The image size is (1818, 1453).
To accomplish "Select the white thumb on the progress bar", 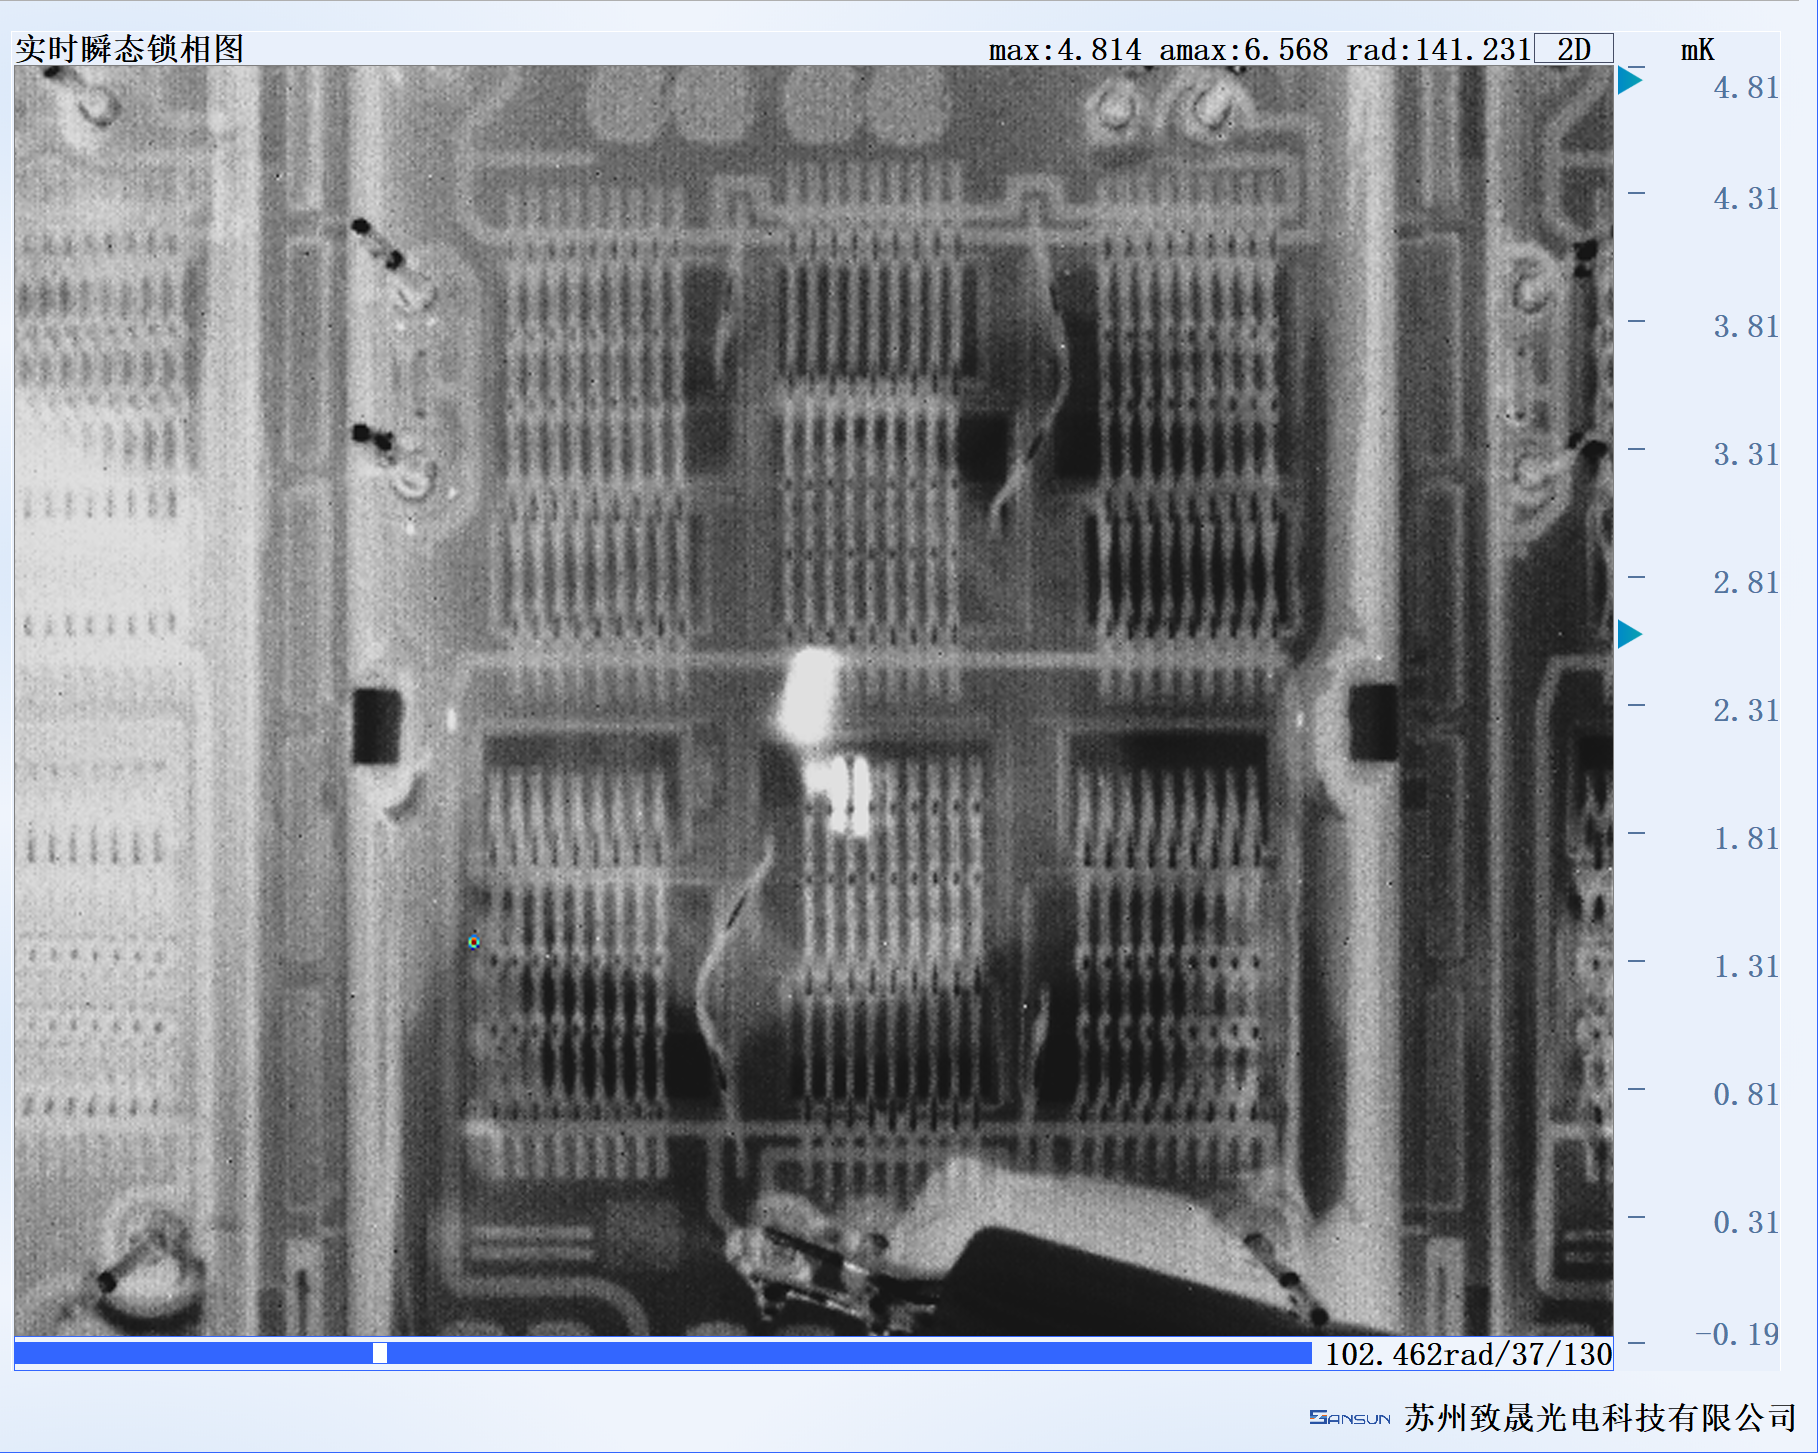I will (x=380, y=1353).
